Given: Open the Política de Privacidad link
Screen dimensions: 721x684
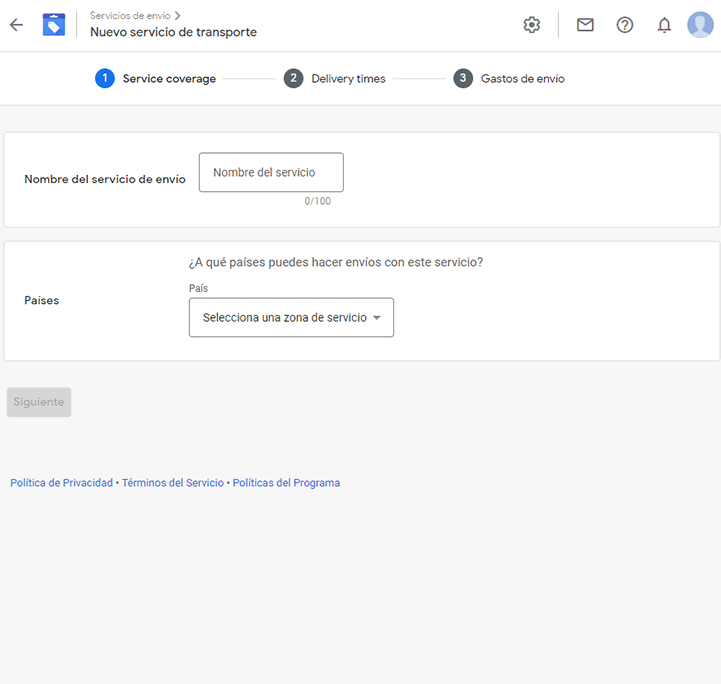Looking at the screenshot, I should tap(62, 483).
